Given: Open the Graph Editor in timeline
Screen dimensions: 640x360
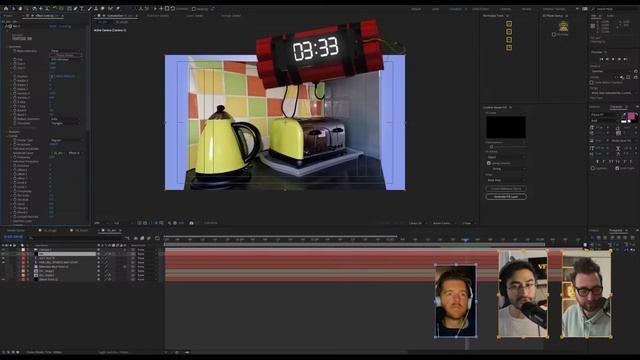Looking at the screenshot, I should [157, 238].
